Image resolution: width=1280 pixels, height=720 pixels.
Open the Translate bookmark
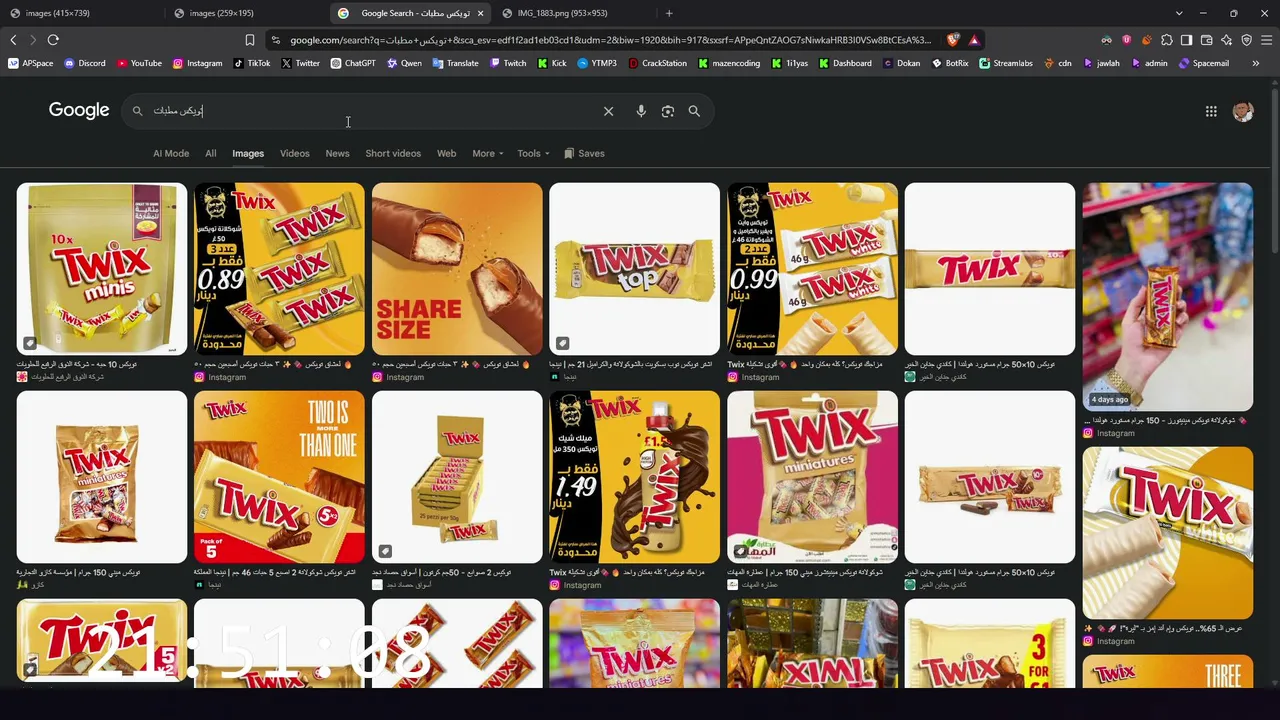pyautogui.click(x=455, y=63)
